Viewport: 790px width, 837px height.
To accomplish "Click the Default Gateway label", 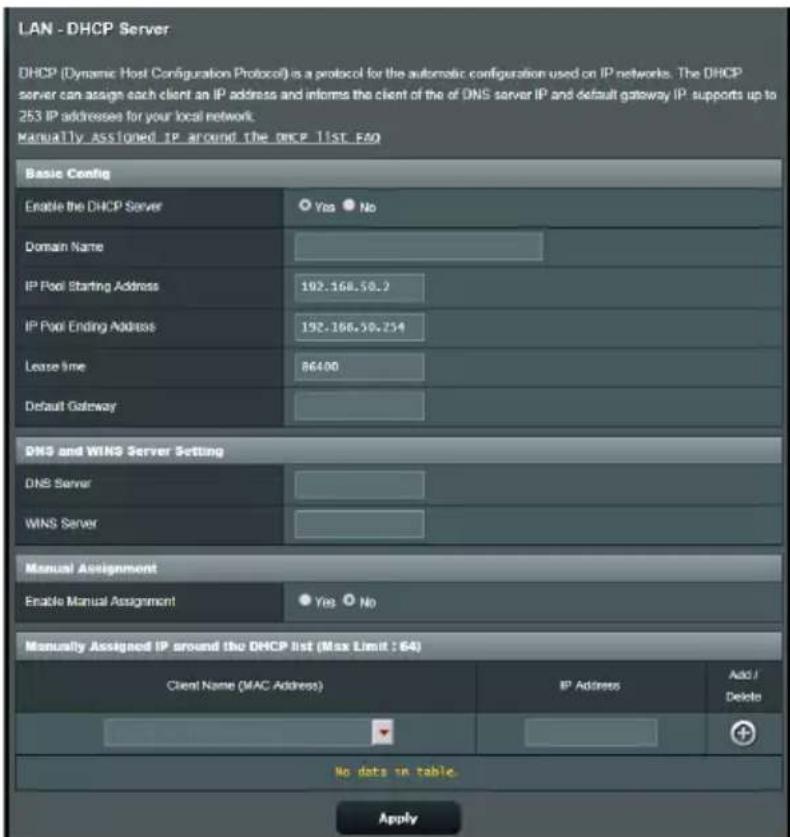I will (70, 406).
